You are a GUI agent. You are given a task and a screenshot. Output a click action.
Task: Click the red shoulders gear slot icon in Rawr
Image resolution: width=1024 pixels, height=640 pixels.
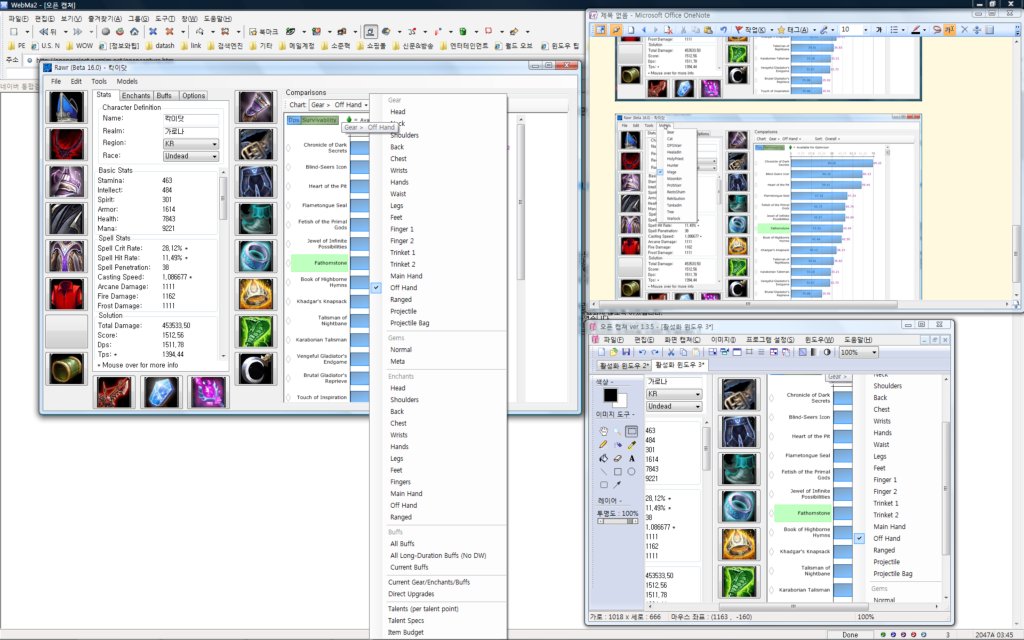click(67, 144)
